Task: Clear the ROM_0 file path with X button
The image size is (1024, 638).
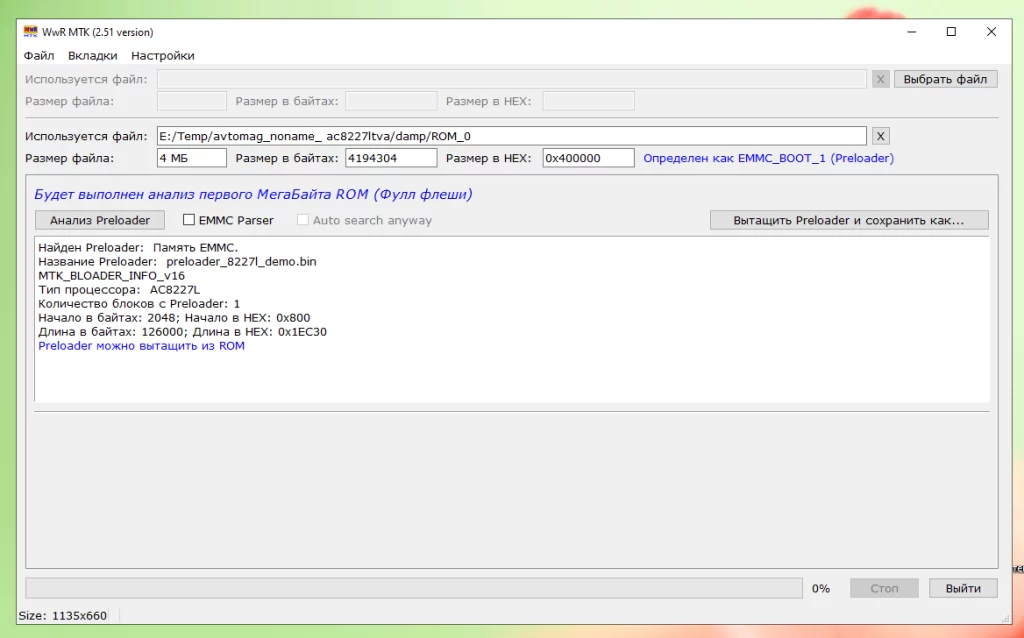Action: tap(880, 136)
